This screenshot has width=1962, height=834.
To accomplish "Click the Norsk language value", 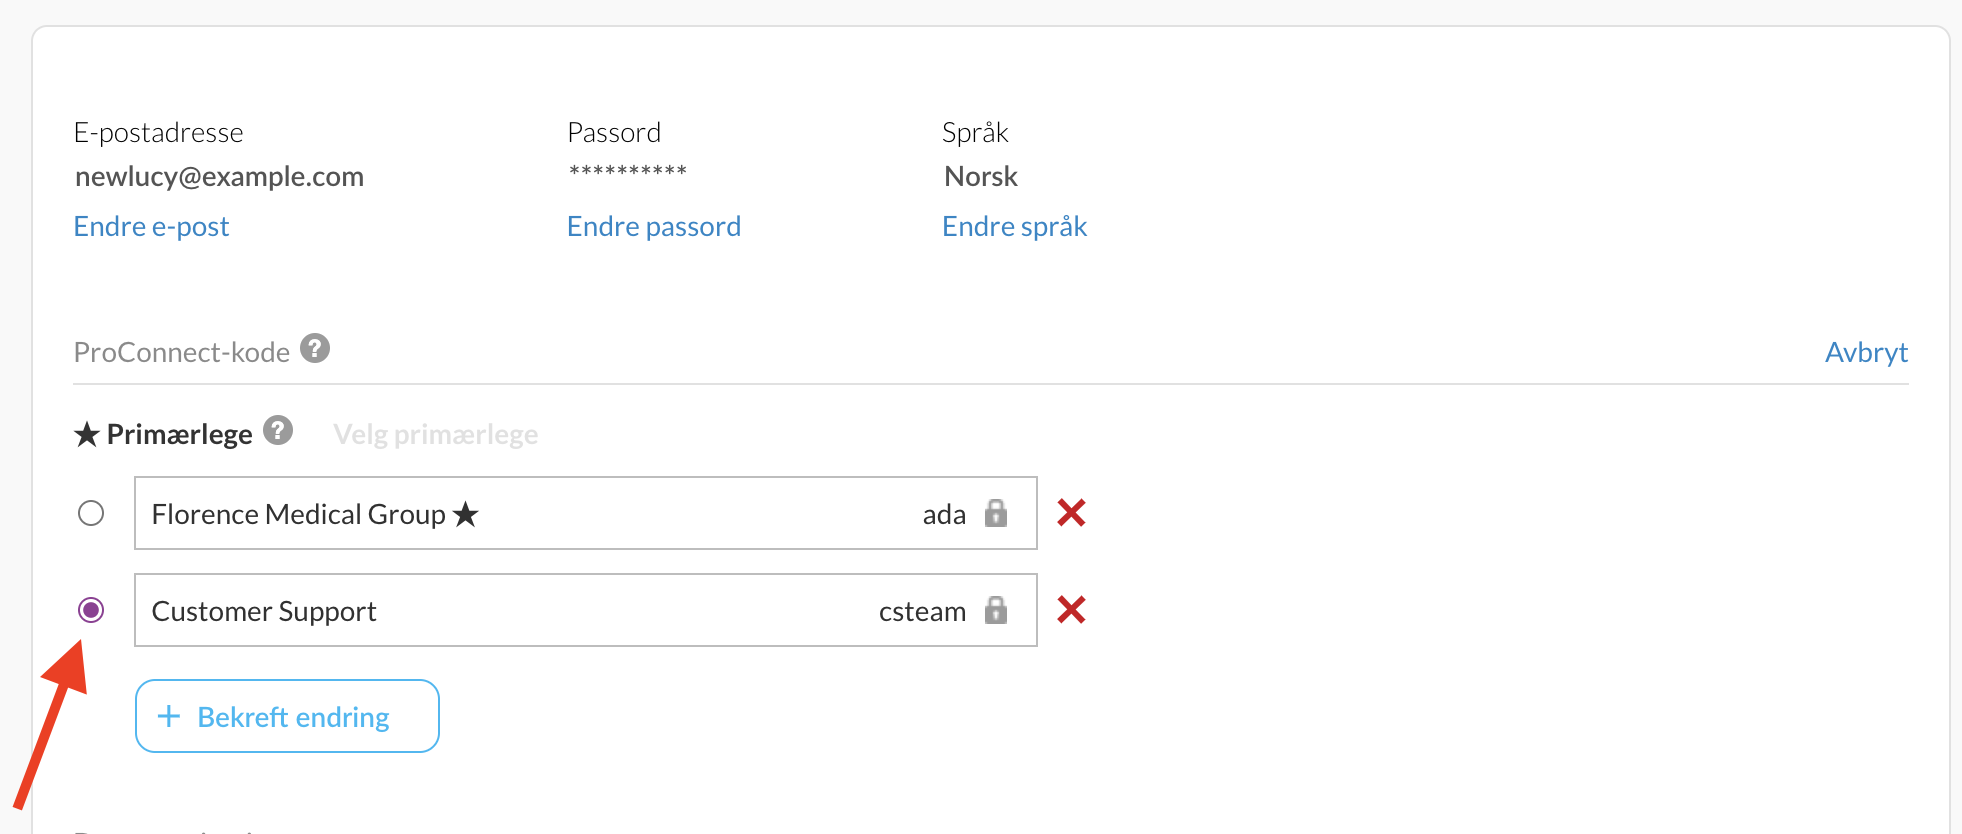I will pyautogui.click(x=981, y=176).
